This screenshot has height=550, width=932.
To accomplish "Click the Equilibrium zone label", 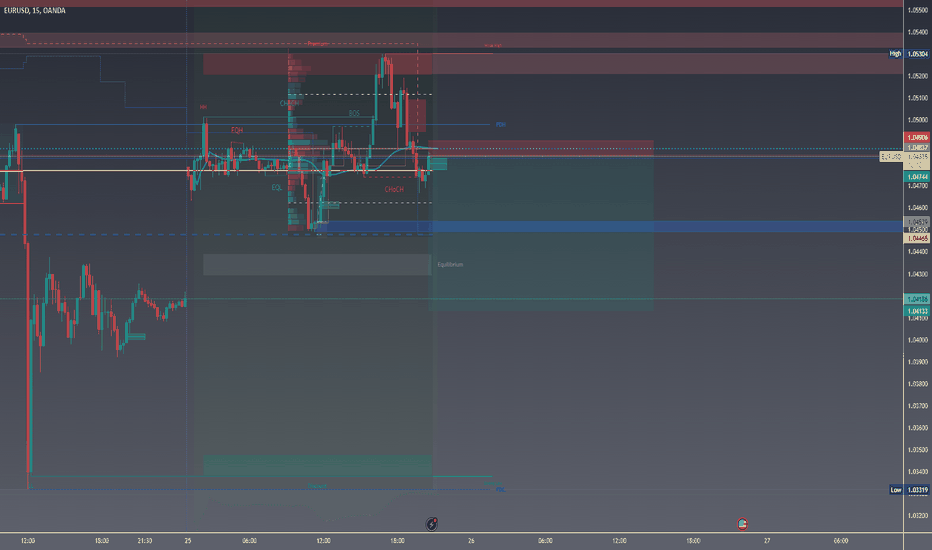I will (x=450, y=265).
